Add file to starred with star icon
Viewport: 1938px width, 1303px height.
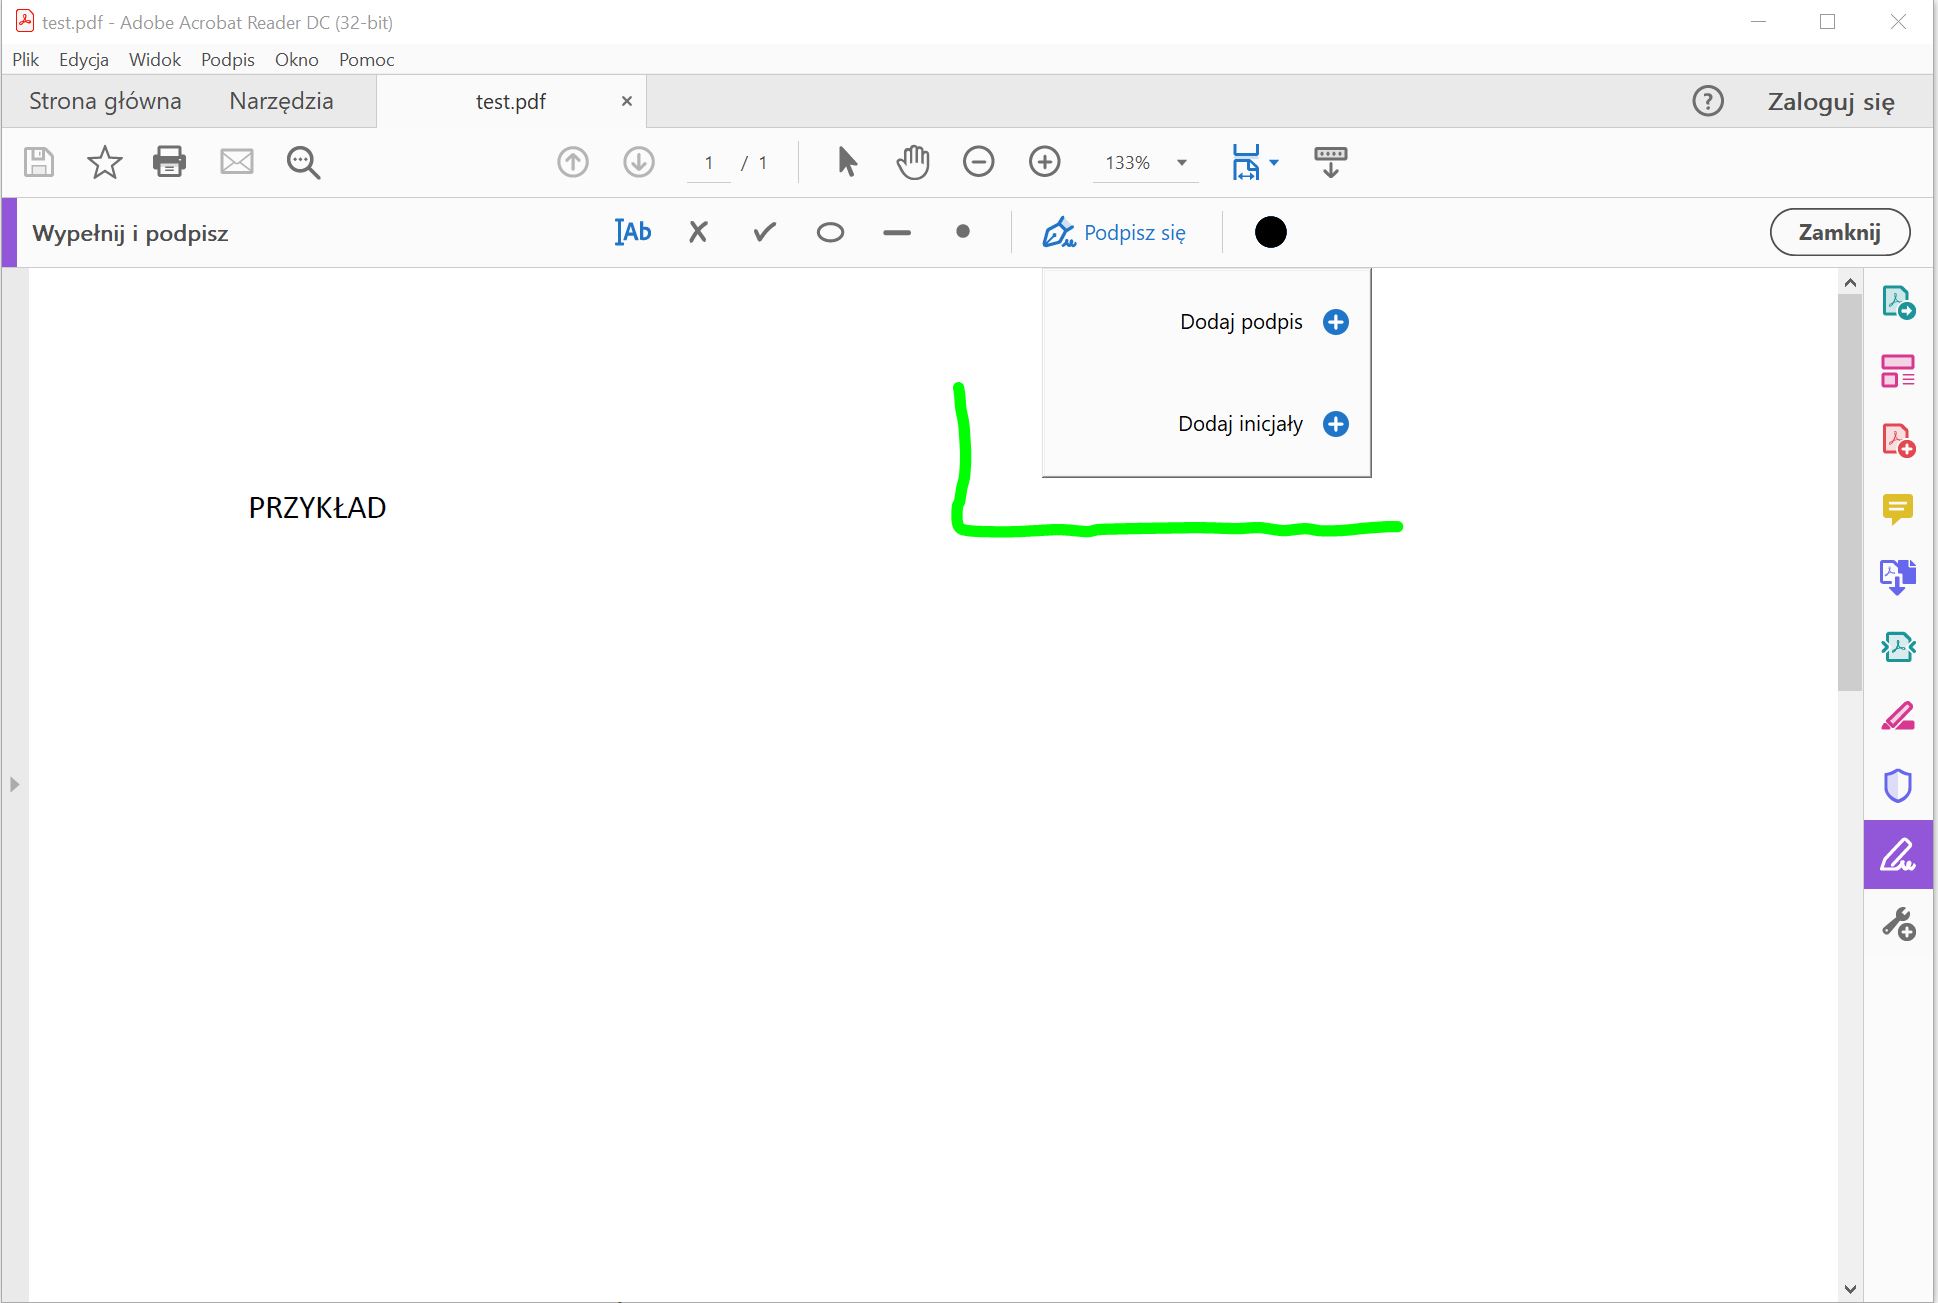[105, 162]
